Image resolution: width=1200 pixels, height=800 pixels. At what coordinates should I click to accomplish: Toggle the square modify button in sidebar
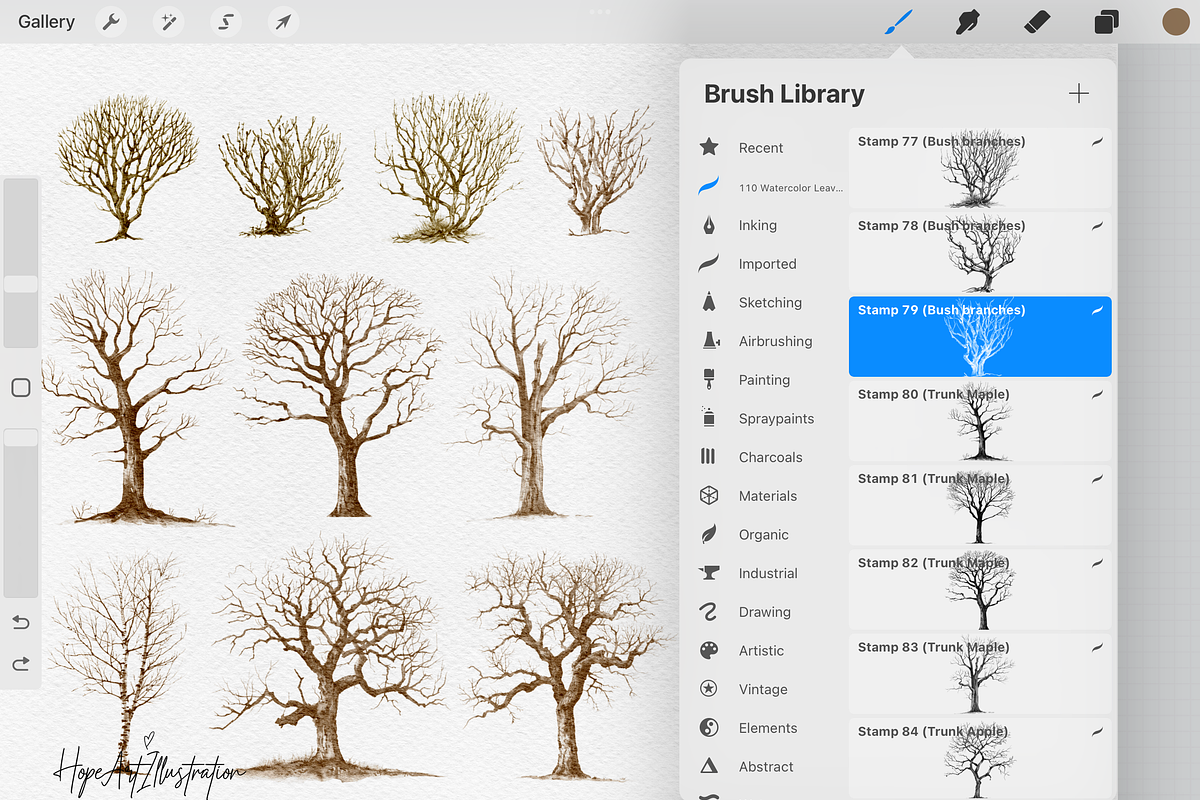tap(21, 388)
